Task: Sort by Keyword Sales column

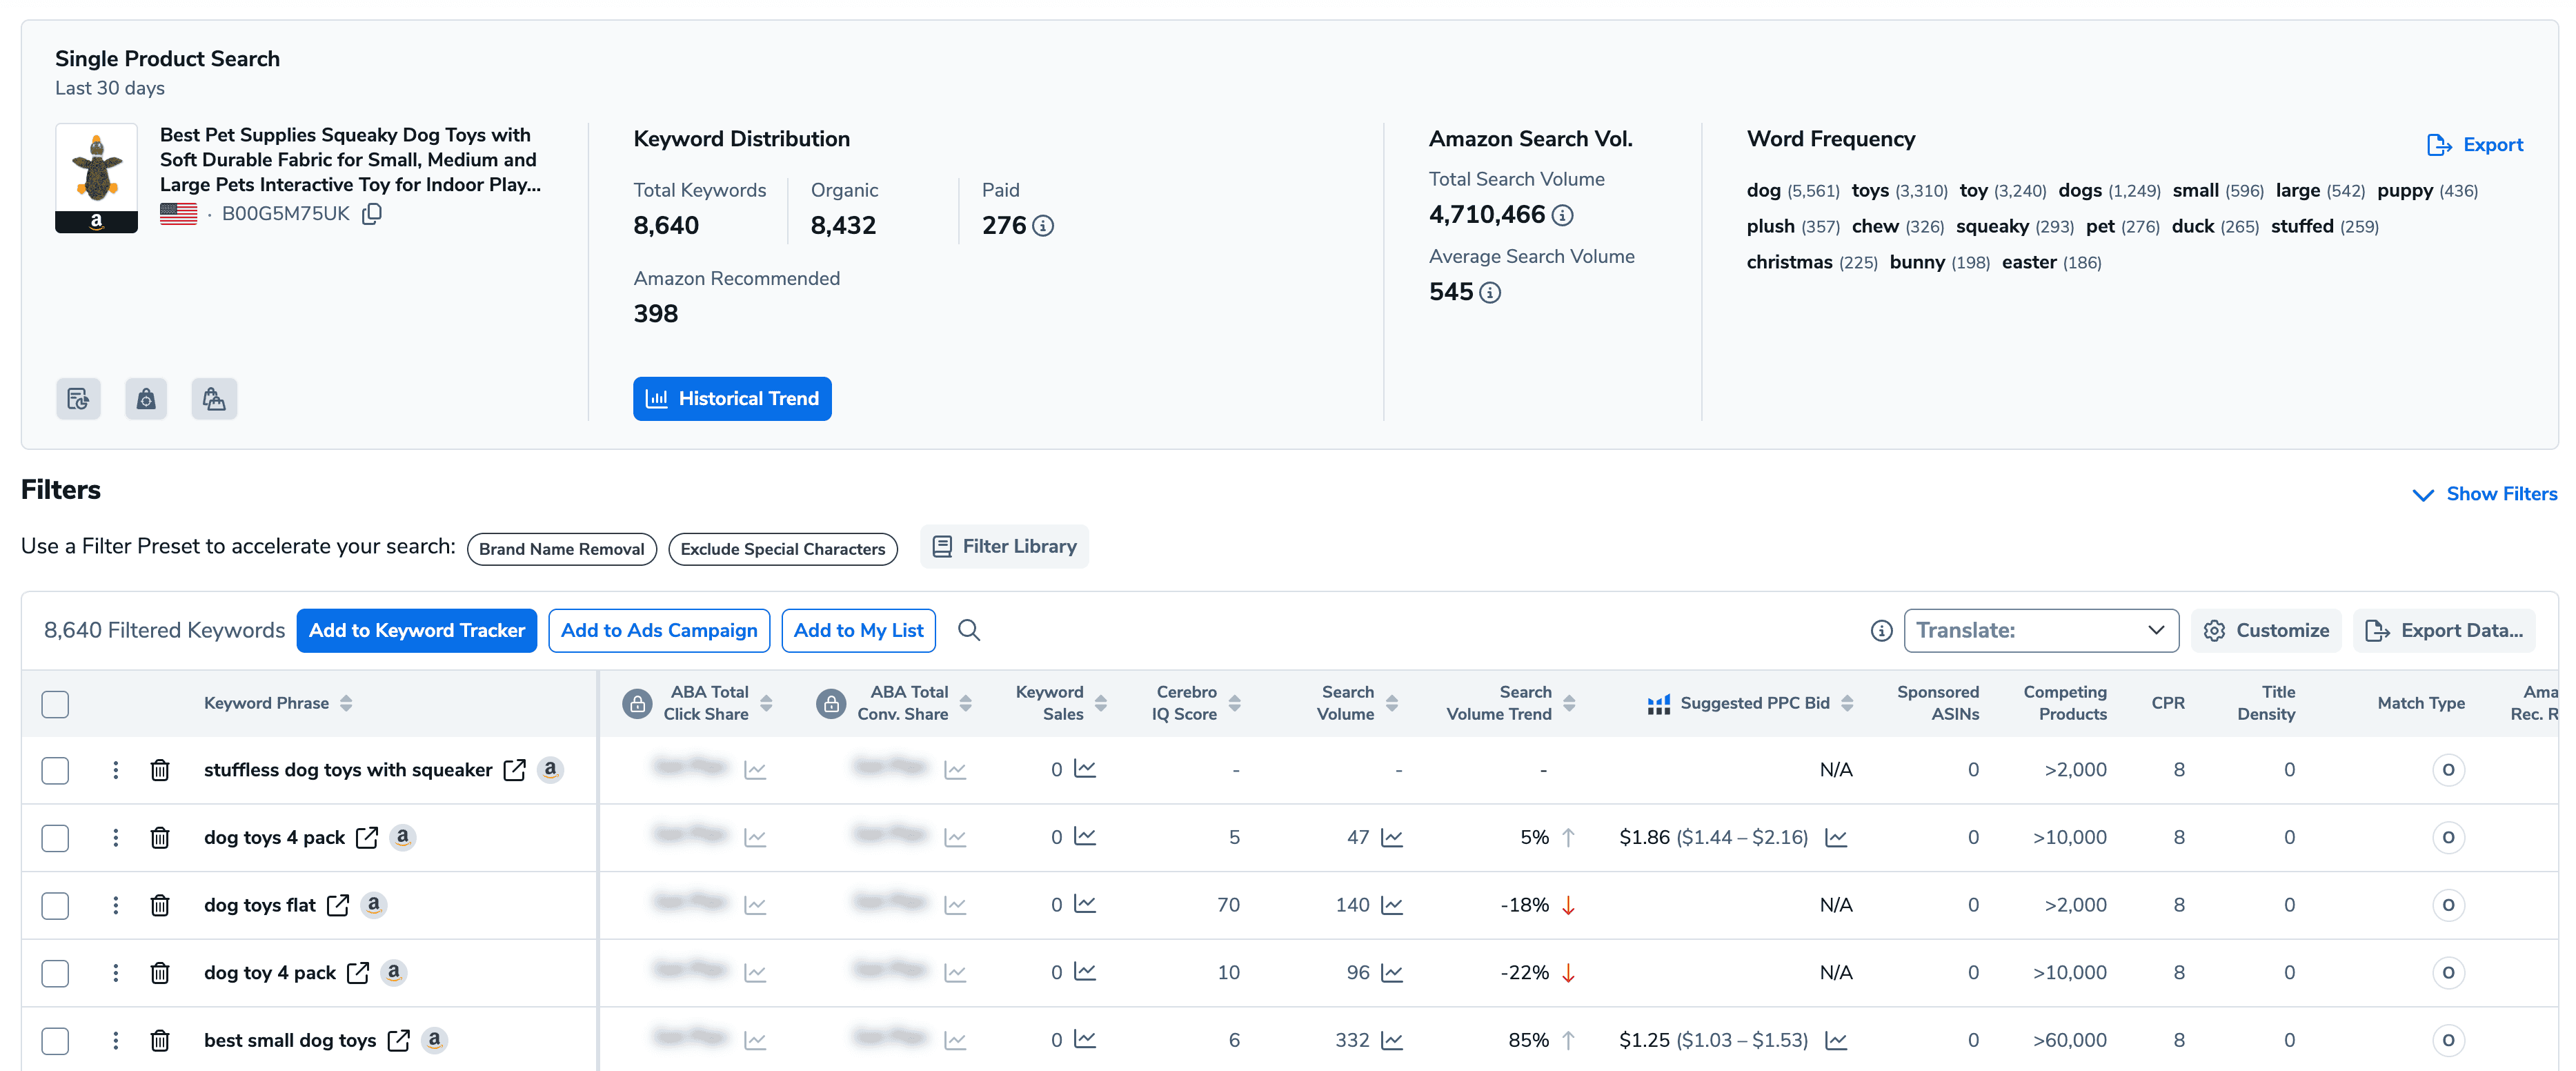Action: tap(1101, 703)
